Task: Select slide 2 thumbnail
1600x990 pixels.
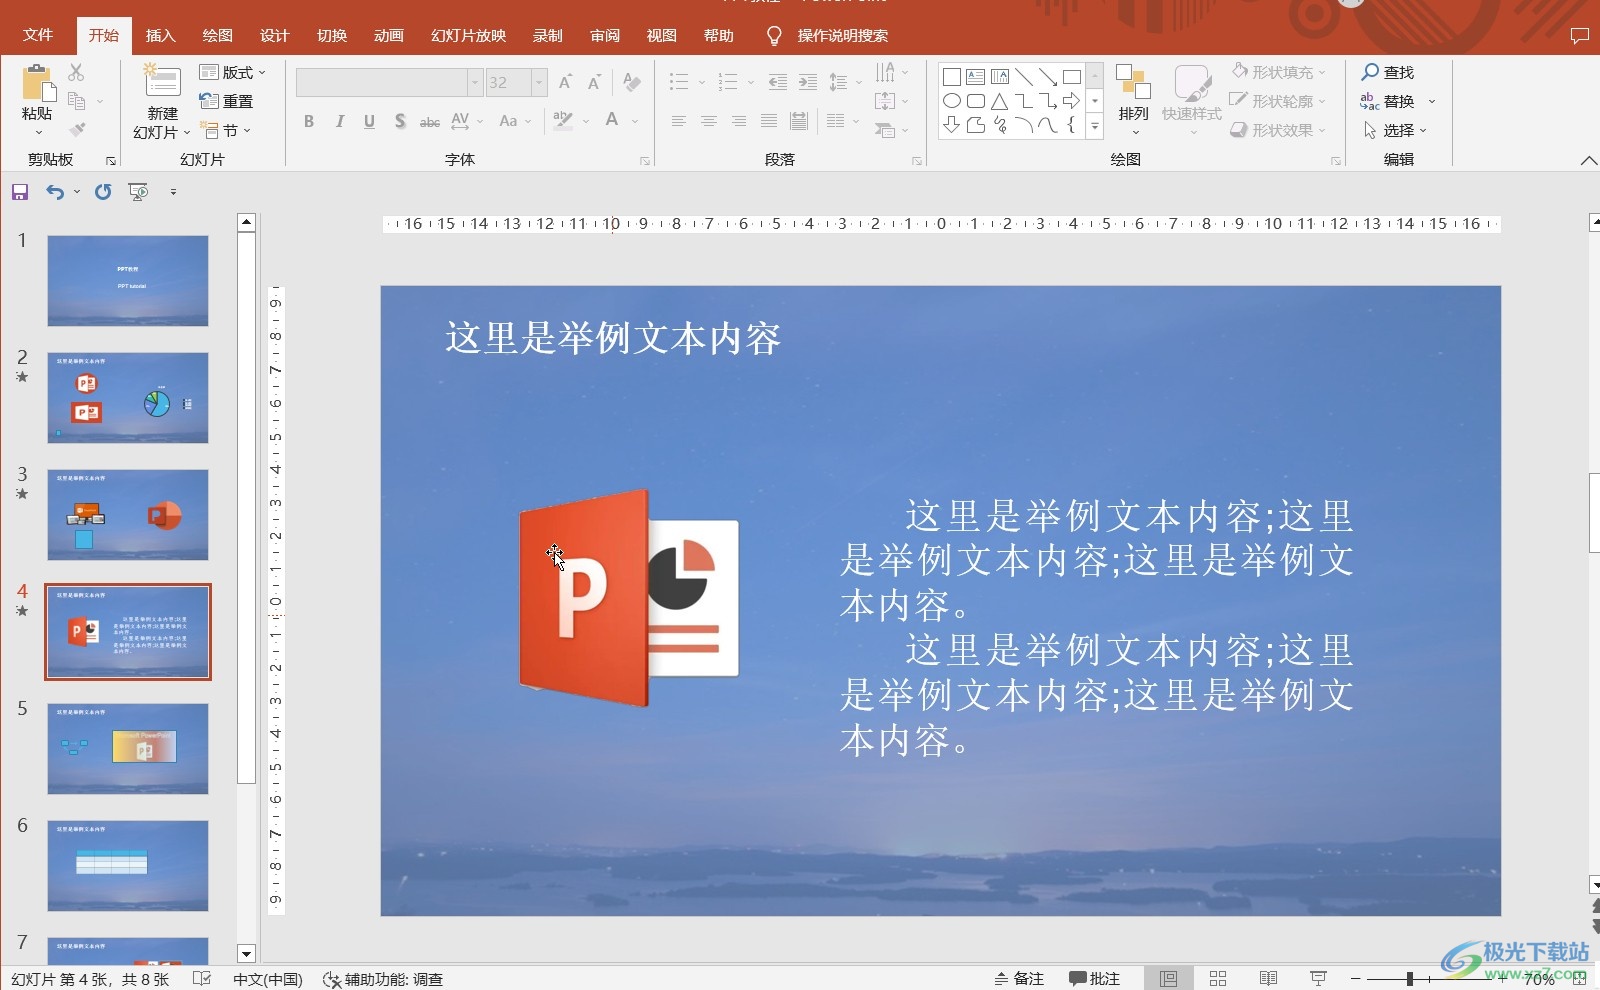Action: click(x=128, y=398)
